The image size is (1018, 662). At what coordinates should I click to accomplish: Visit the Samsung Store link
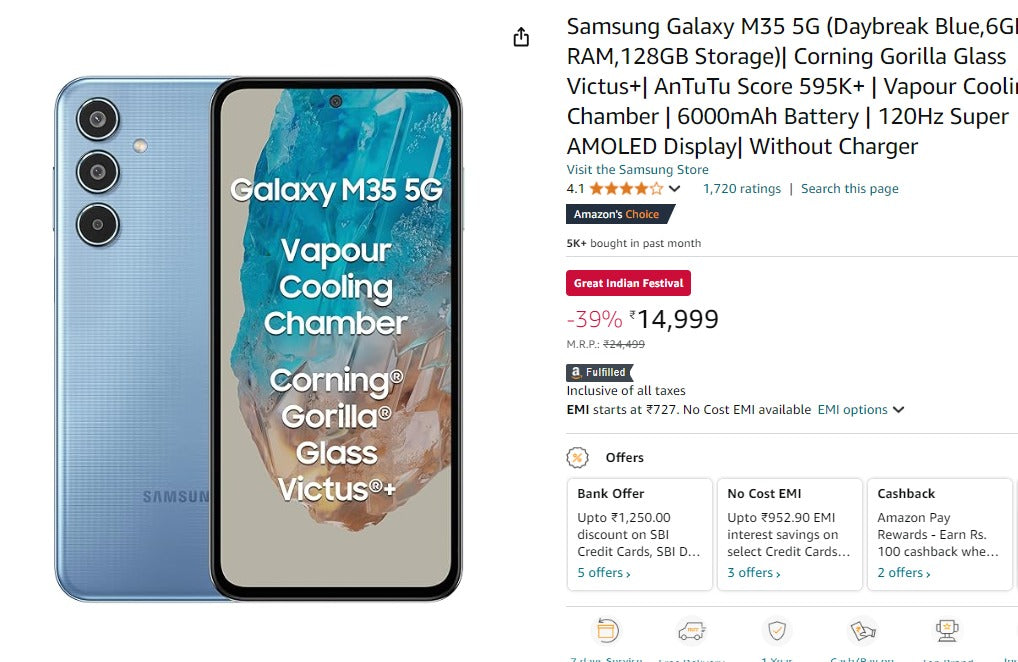637,170
